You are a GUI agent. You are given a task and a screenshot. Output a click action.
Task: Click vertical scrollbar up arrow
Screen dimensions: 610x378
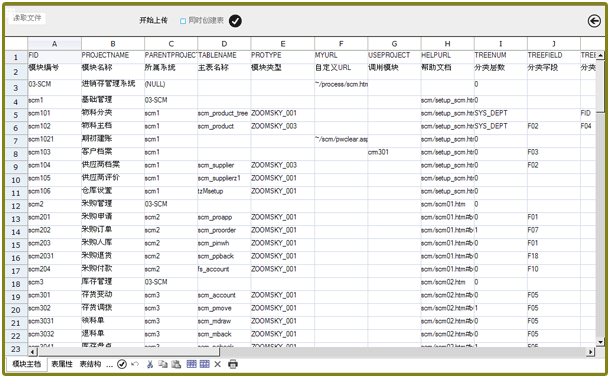(600, 56)
